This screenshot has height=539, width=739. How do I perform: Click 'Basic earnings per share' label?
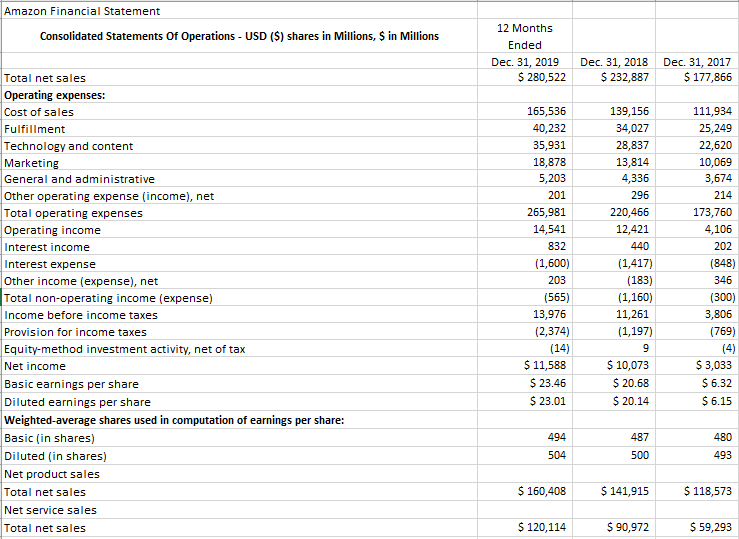[71, 384]
